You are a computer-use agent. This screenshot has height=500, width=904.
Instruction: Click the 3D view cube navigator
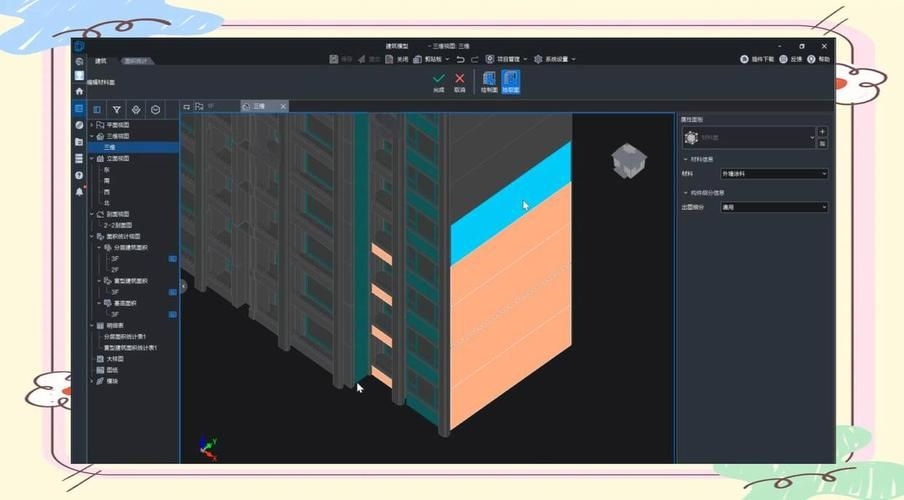coord(628,160)
